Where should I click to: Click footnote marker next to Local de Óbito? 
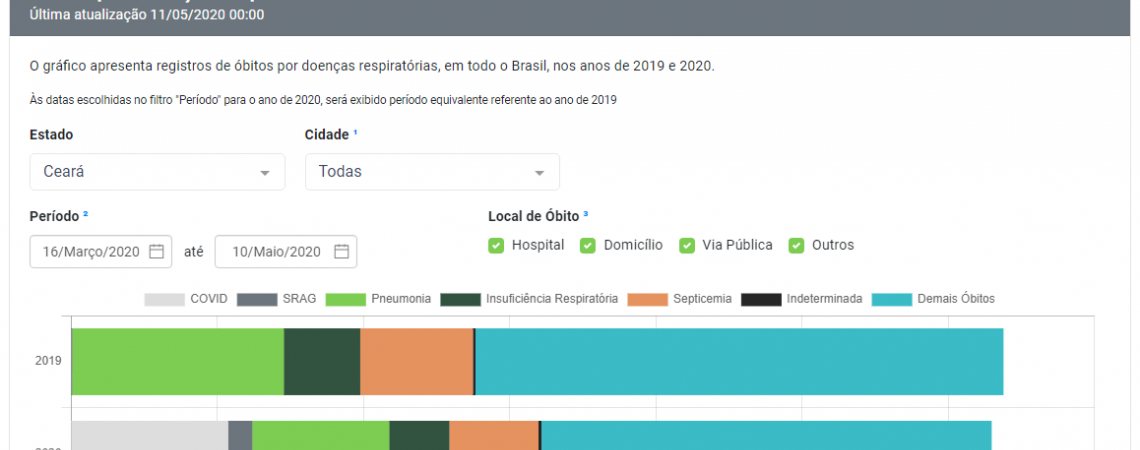tap(586, 213)
